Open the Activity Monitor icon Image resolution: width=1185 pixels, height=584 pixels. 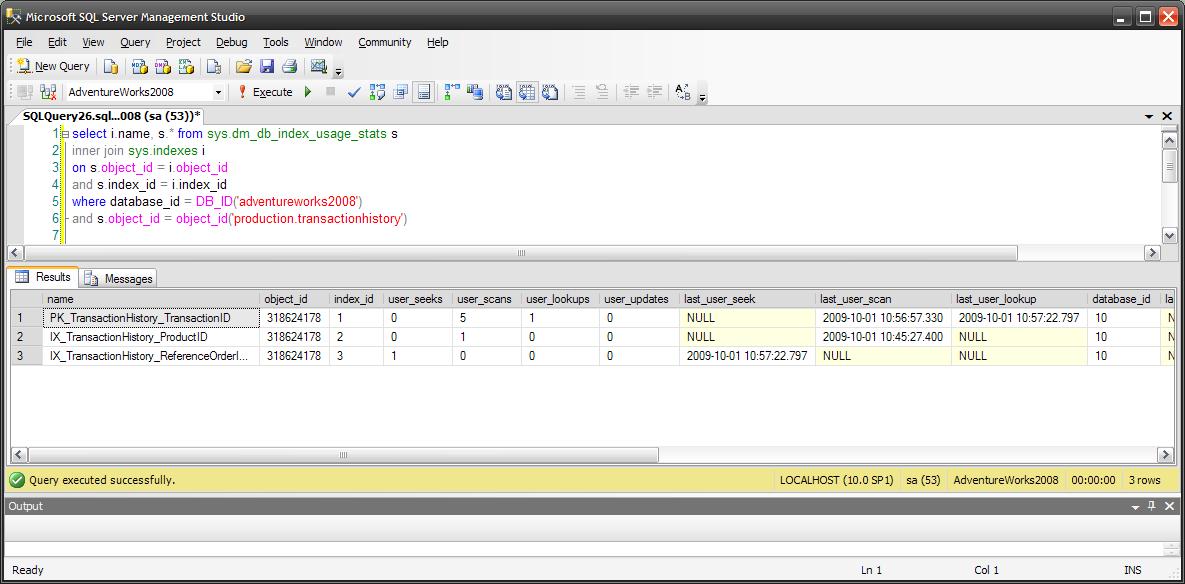pyautogui.click(x=318, y=66)
